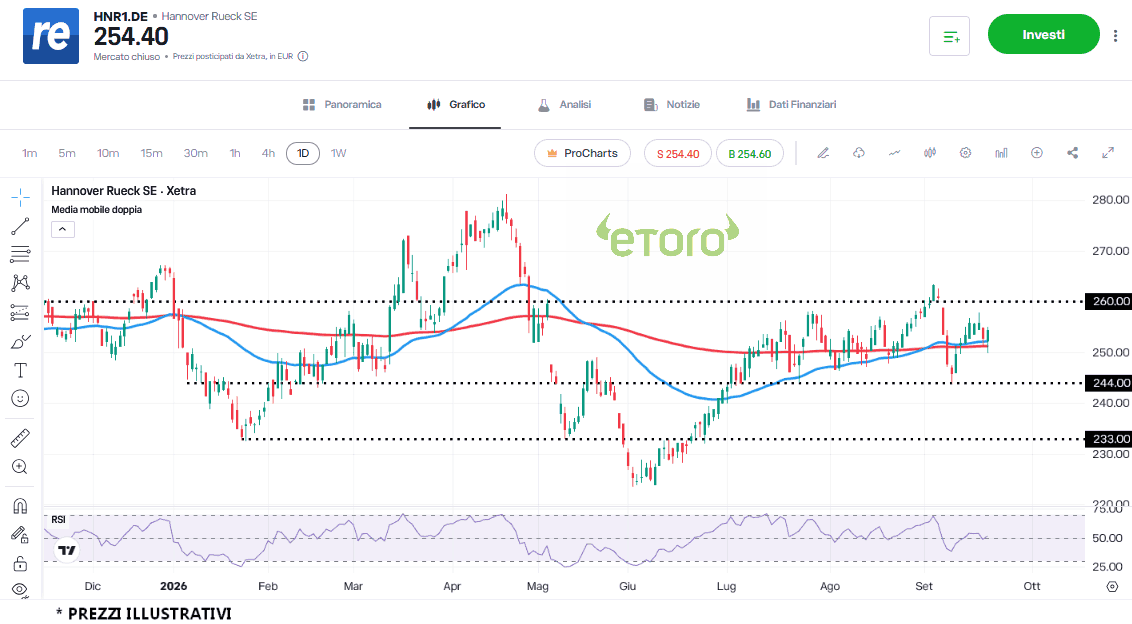
Task: Open the Notizie tab
Action: point(671,105)
